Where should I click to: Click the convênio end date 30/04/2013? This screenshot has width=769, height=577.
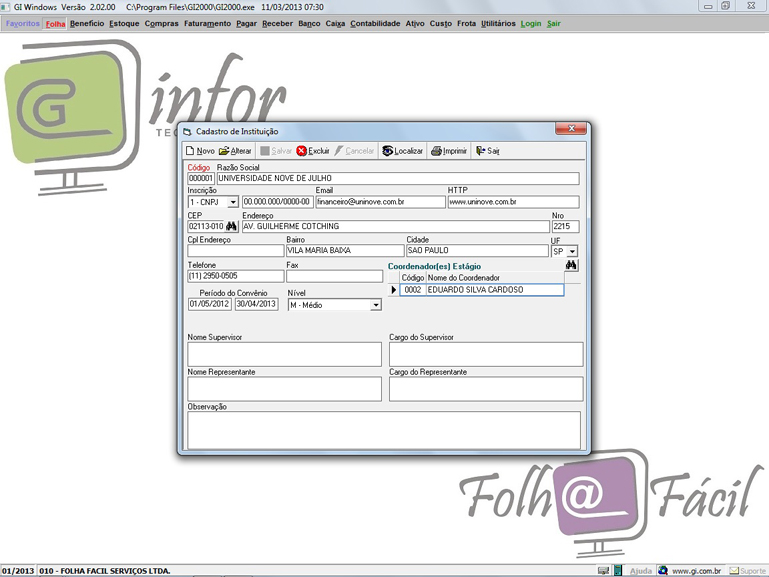coord(256,304)
